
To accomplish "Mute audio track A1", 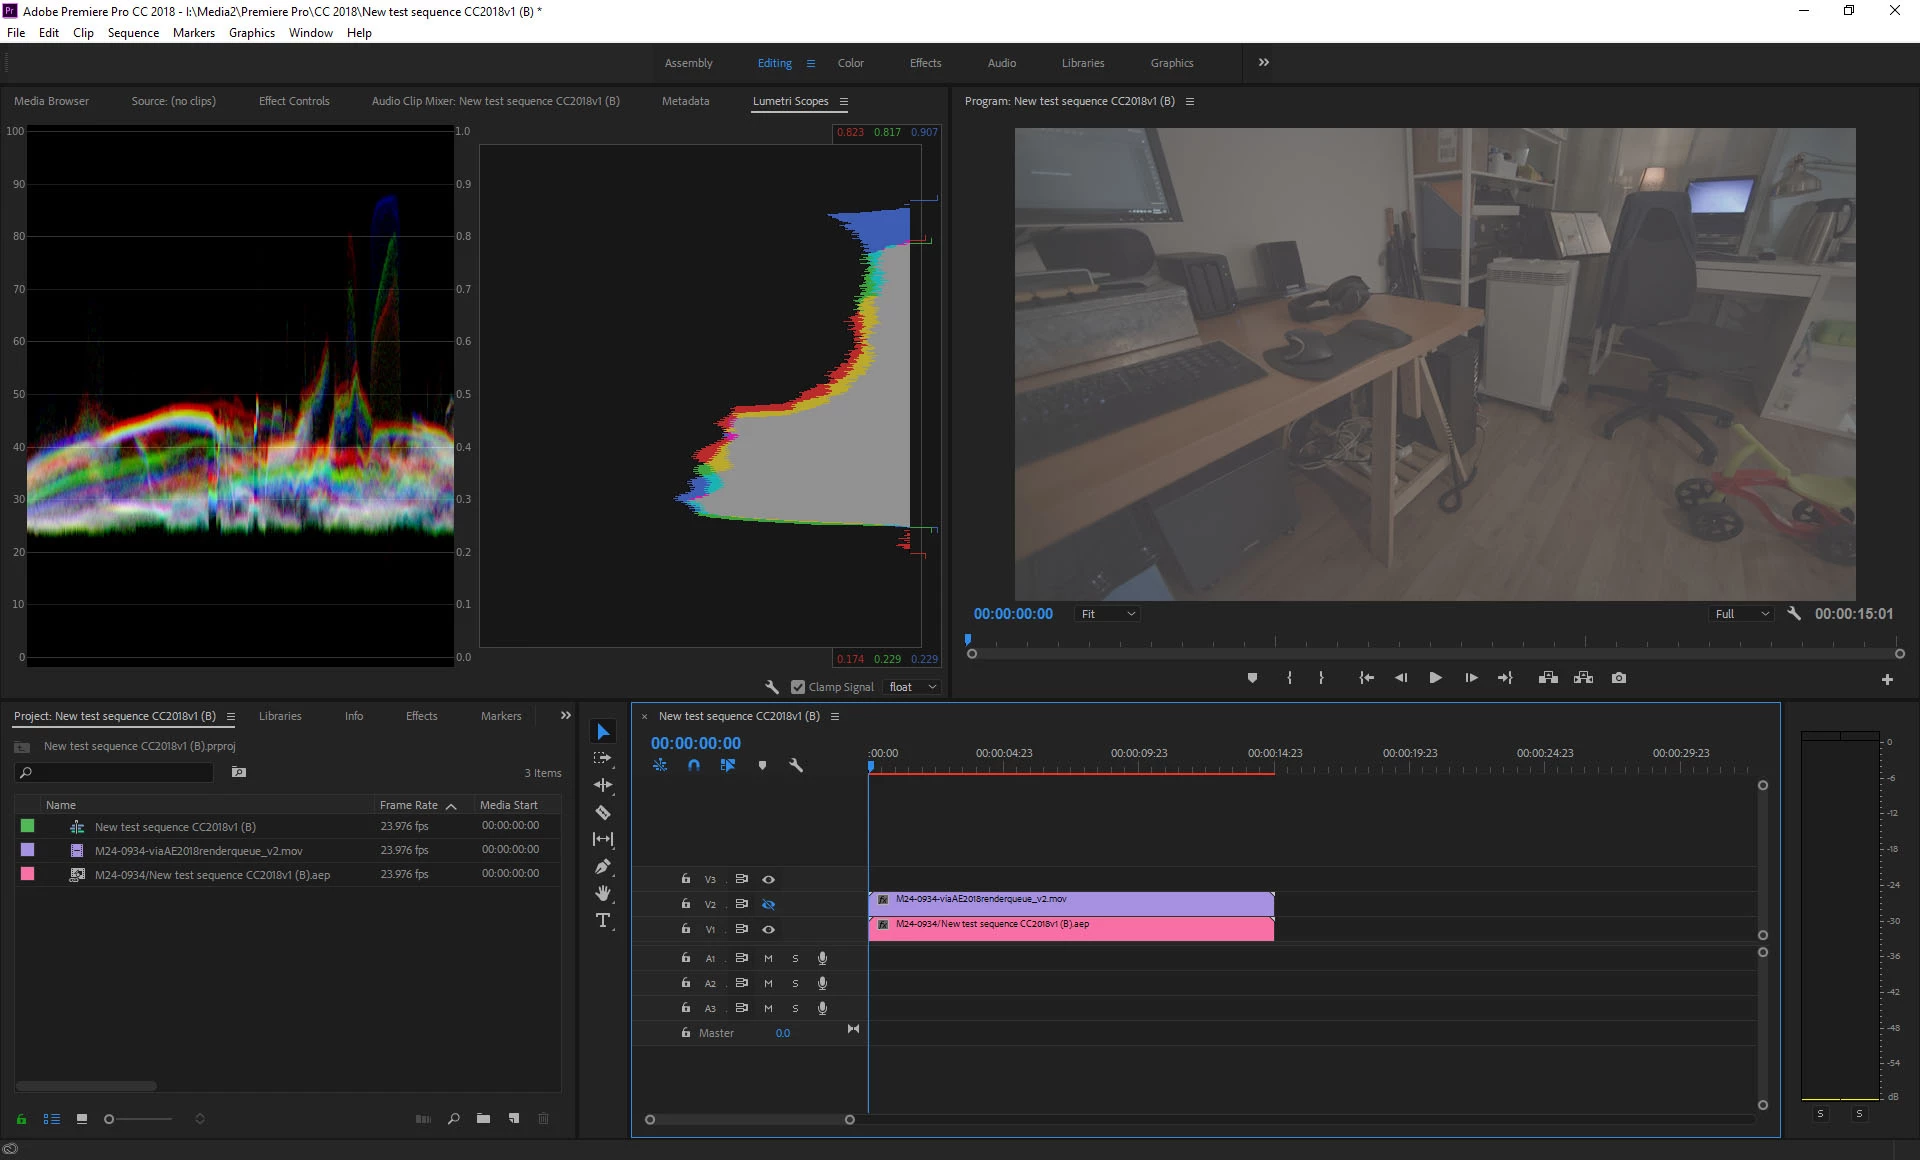I will [768, 958].
